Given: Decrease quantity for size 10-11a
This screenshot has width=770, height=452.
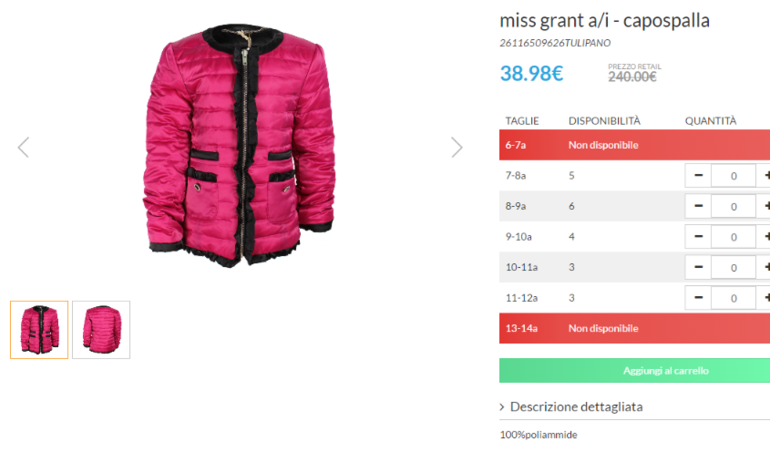Looking at the screenshot, I should pos(698,267).
